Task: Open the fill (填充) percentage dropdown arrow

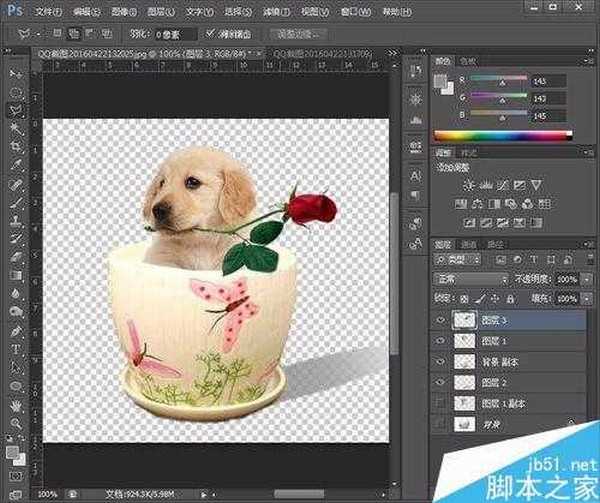Action: (587, 299)
